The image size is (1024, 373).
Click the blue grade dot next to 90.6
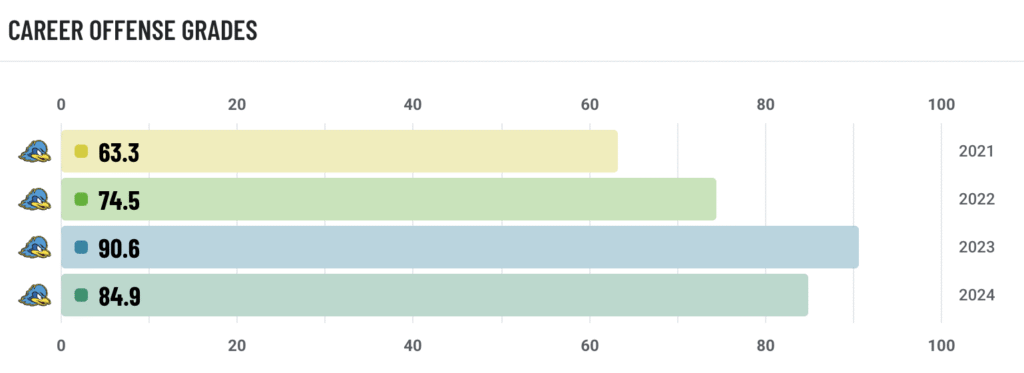click(x=82, y=247)
